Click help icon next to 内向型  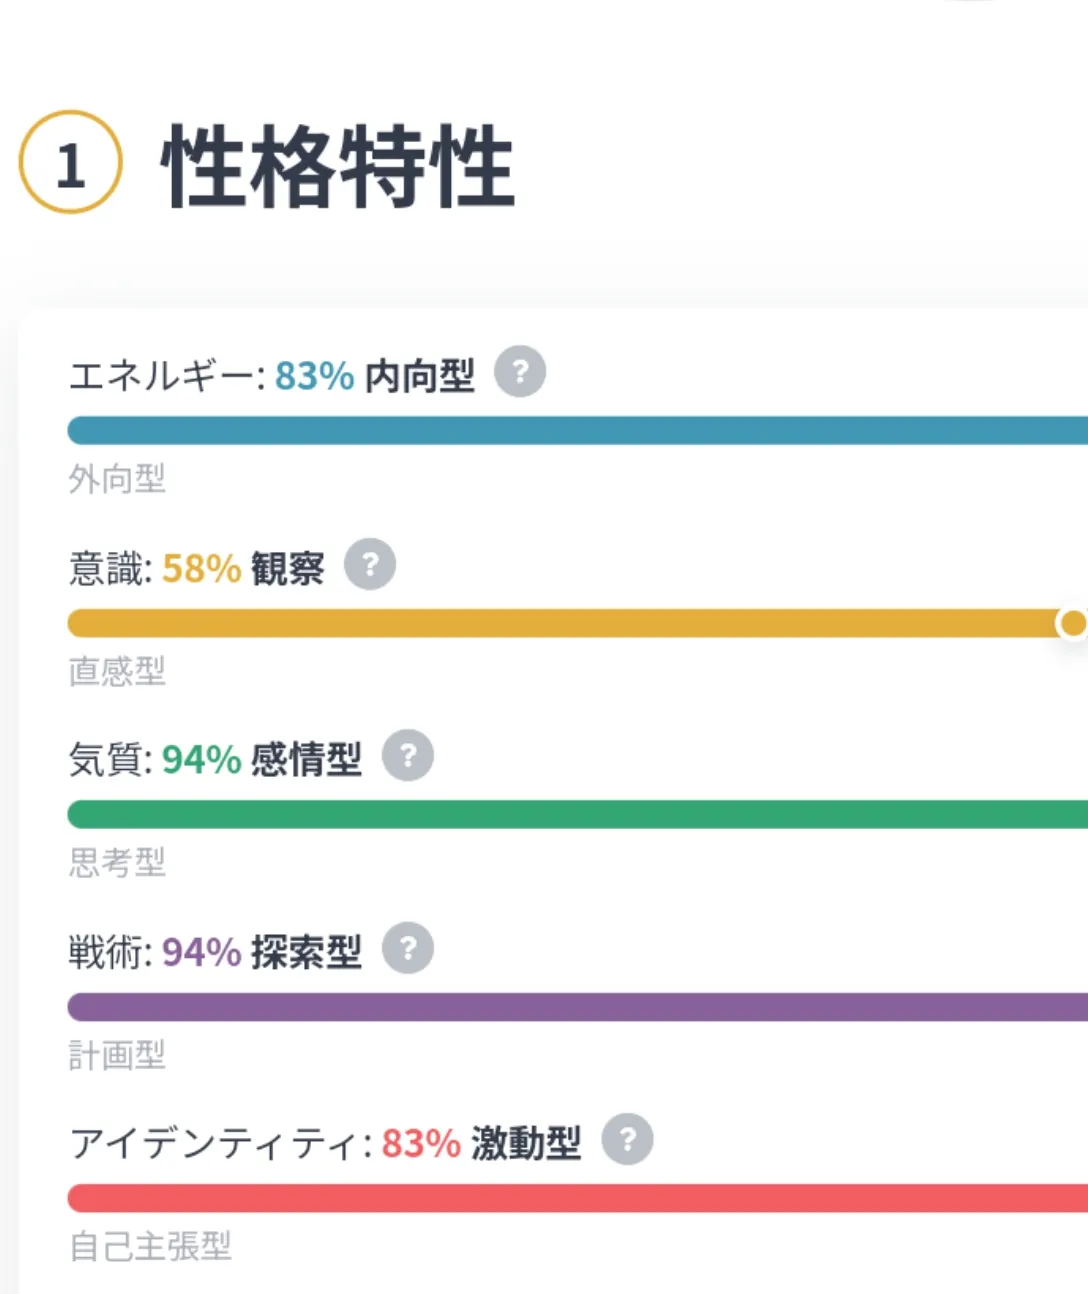(520, 372)
